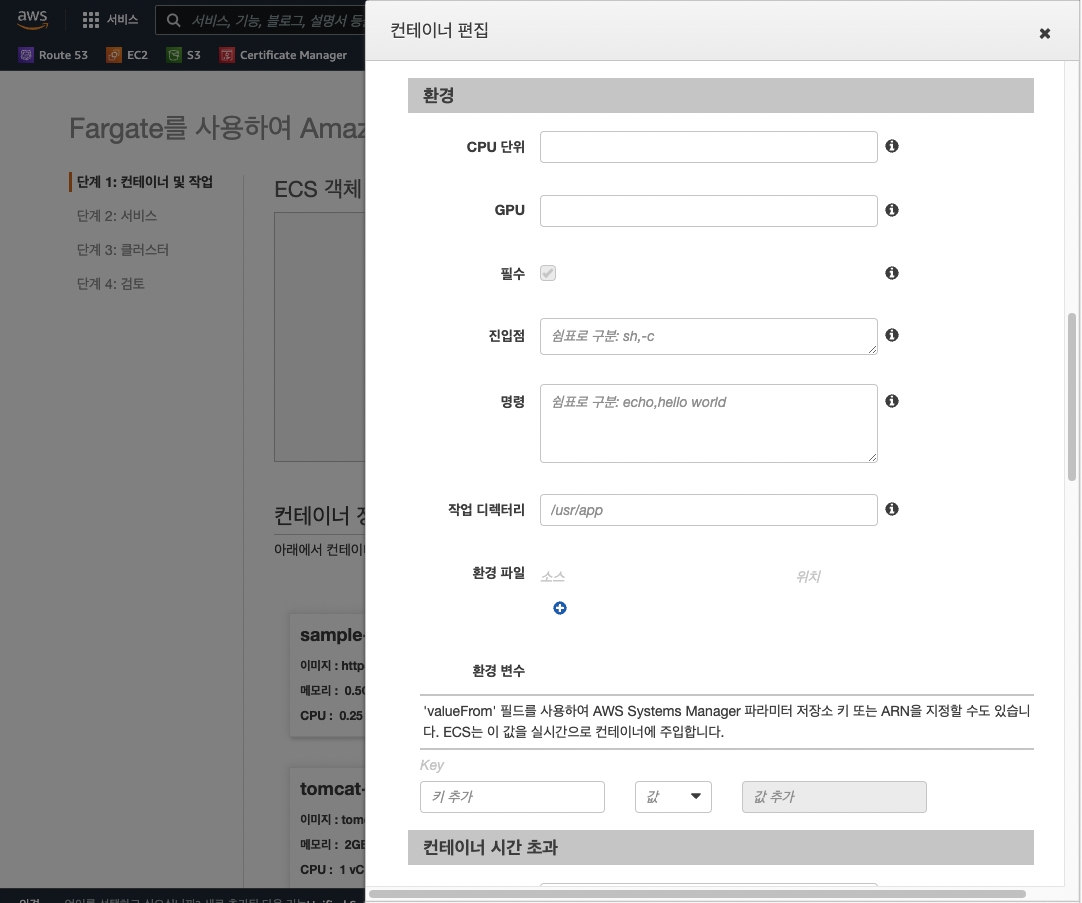Focus the CPU 단위 input field
The width and height of the screenshot is (1082, 903).
tap(709, 147)
